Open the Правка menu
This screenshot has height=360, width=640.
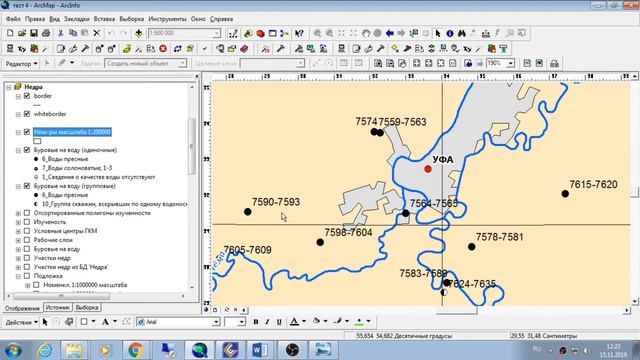click(35, 19)
